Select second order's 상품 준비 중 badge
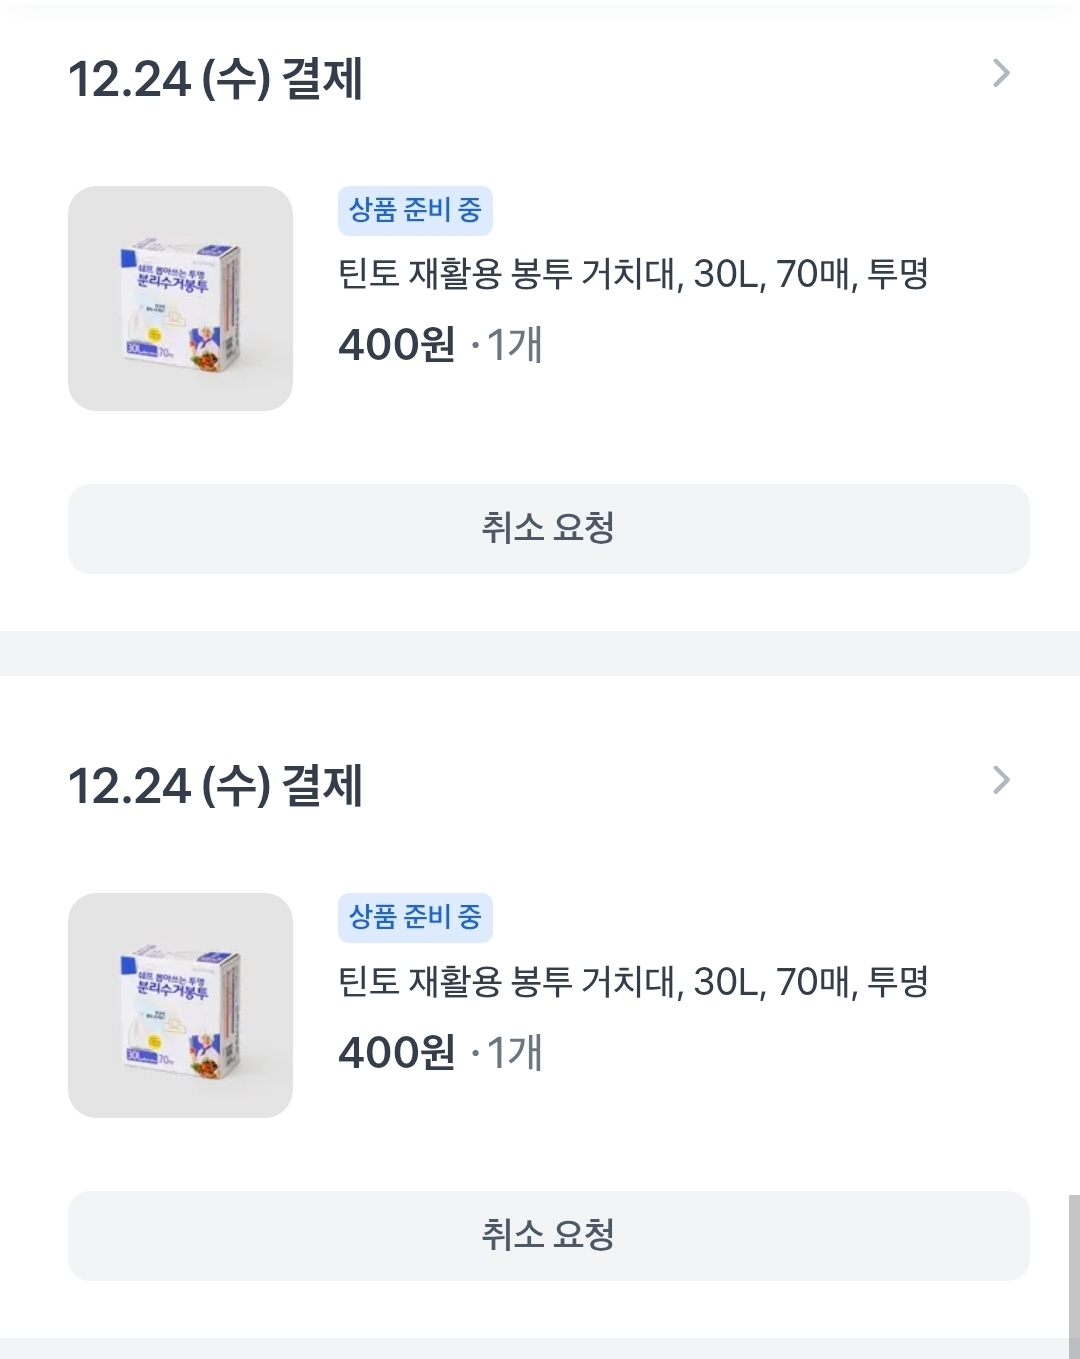Screen dimensions: 1080x1359 pos(415,918)
